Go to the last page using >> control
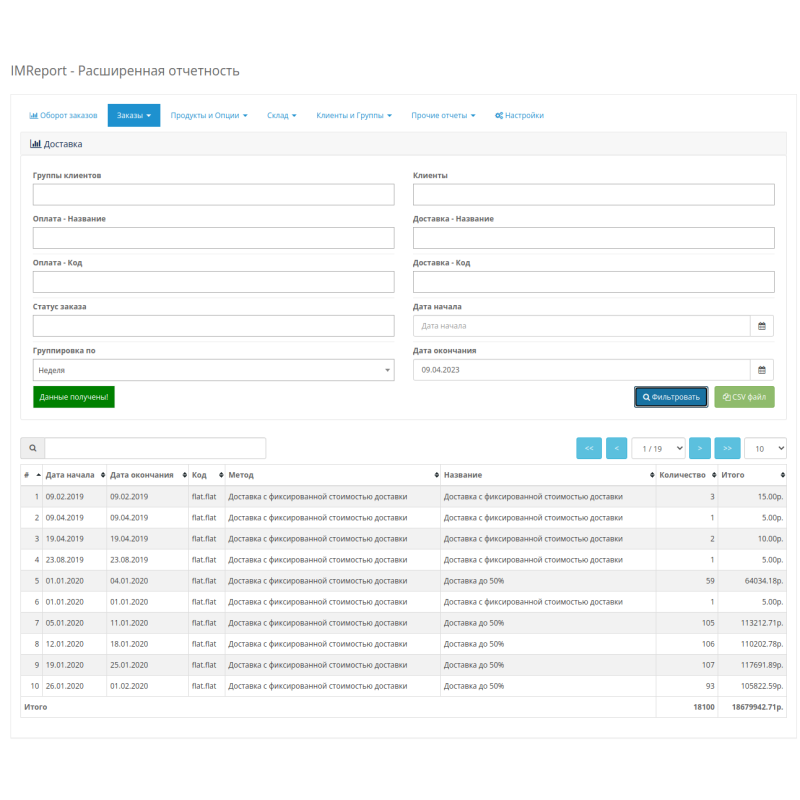Viewport: 800px width, 800px height. coord(728,448)
